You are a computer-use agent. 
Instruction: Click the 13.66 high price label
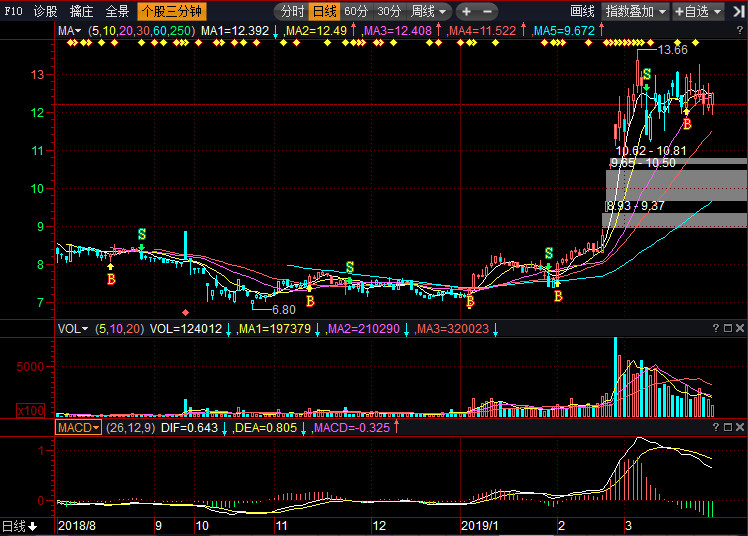(672, 50)
